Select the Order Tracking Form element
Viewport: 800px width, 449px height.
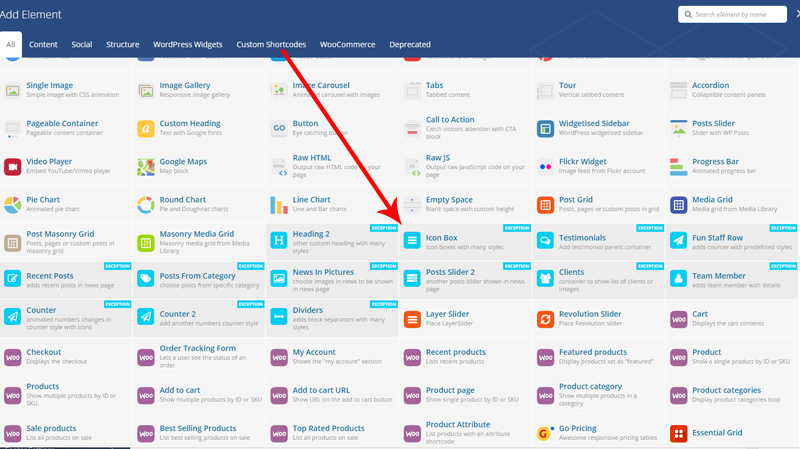pos(199,357)
